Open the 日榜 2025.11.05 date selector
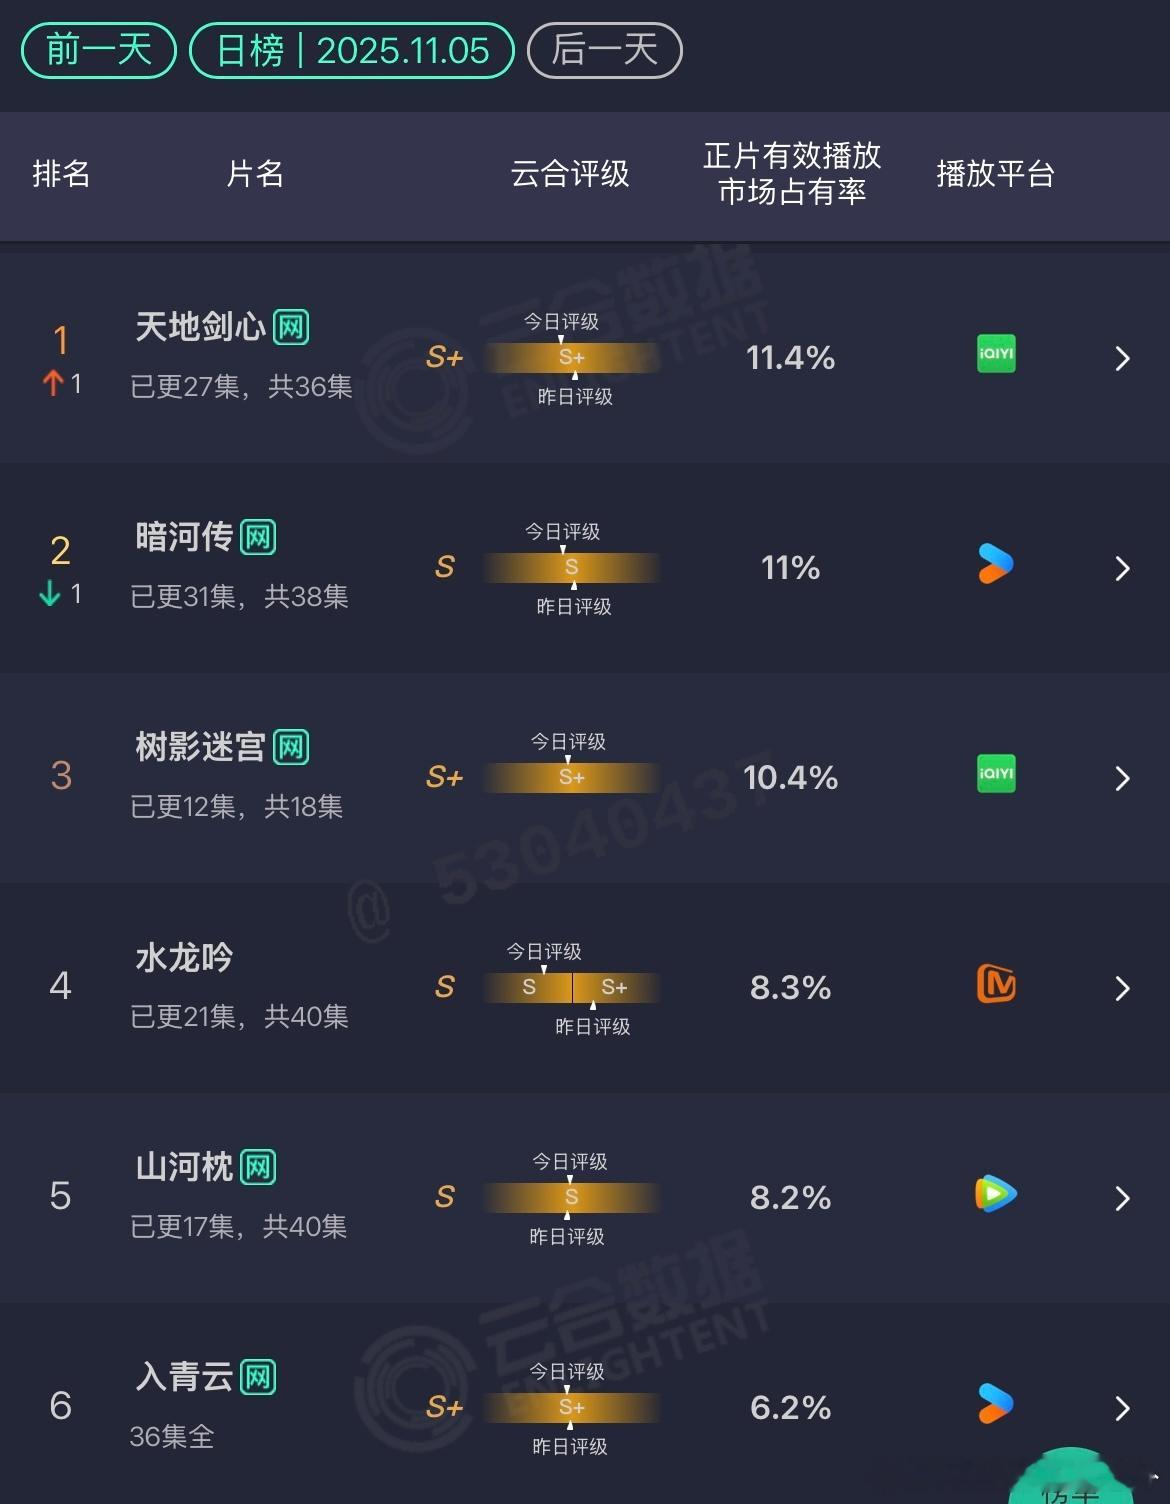Screen dimensions: 1170x1504 [352, 50]
